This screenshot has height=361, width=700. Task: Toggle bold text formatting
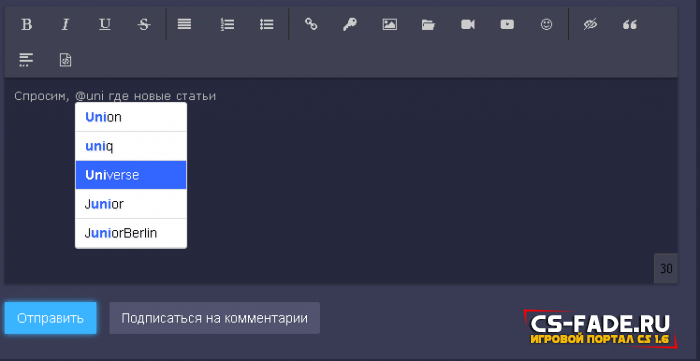(26, 25)
